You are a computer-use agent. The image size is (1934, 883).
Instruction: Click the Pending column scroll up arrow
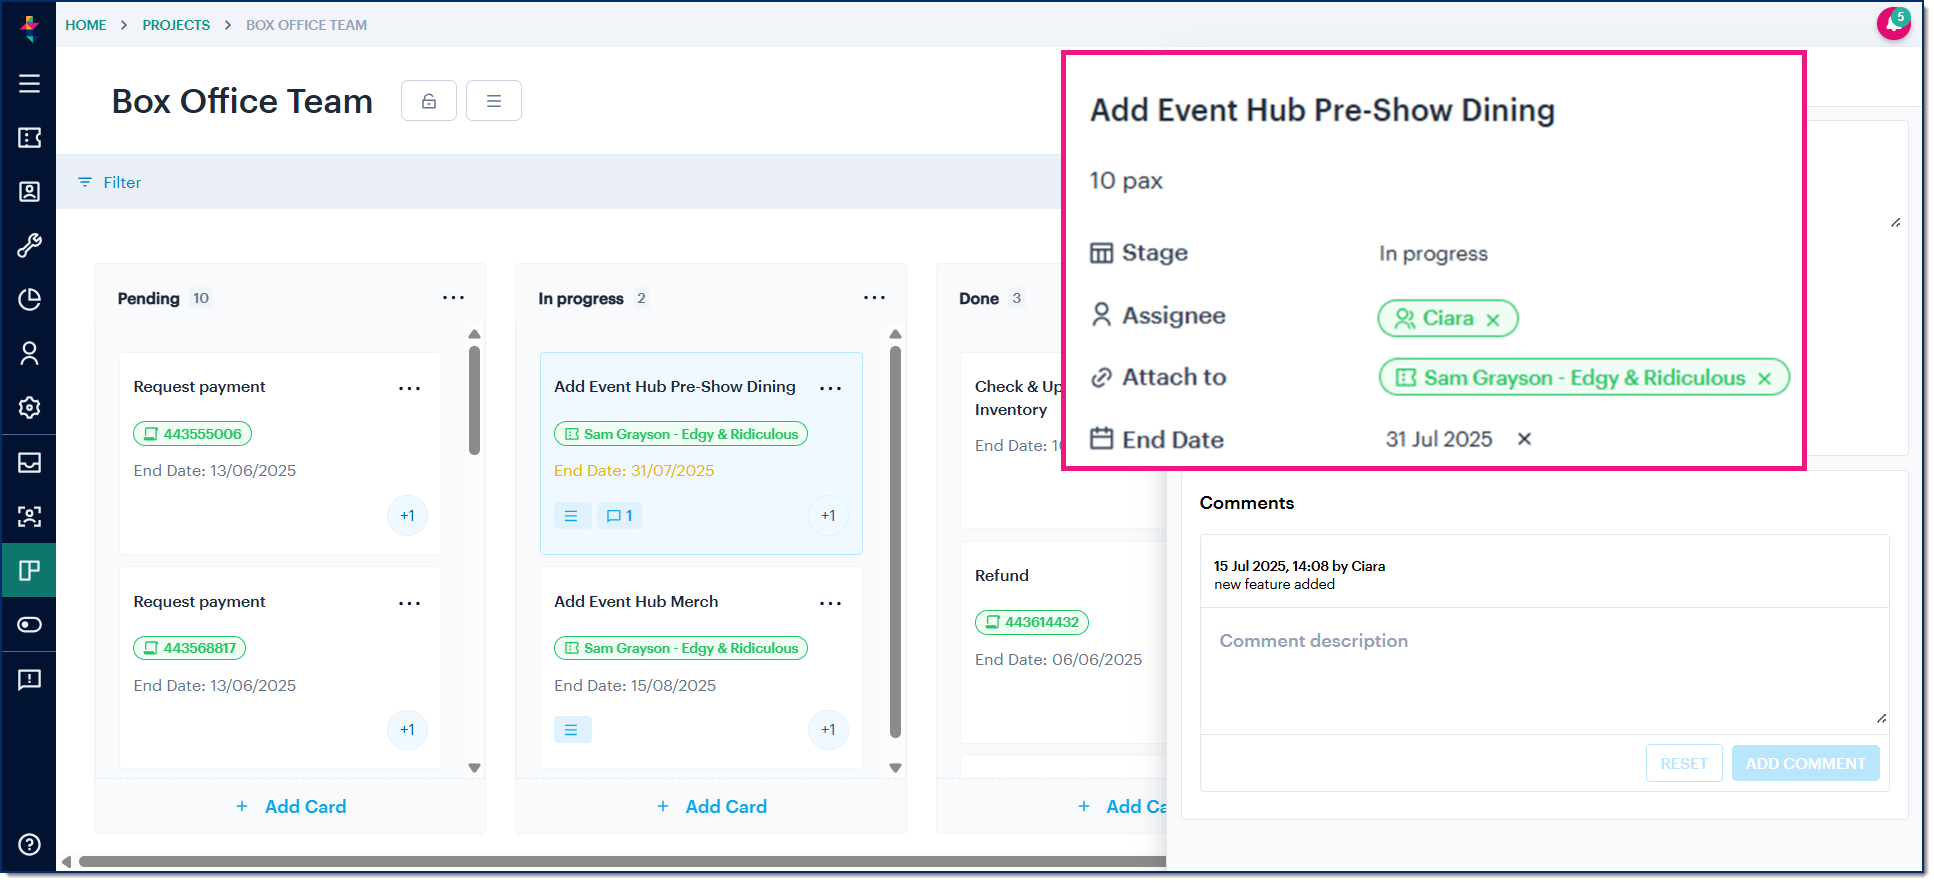475,334
